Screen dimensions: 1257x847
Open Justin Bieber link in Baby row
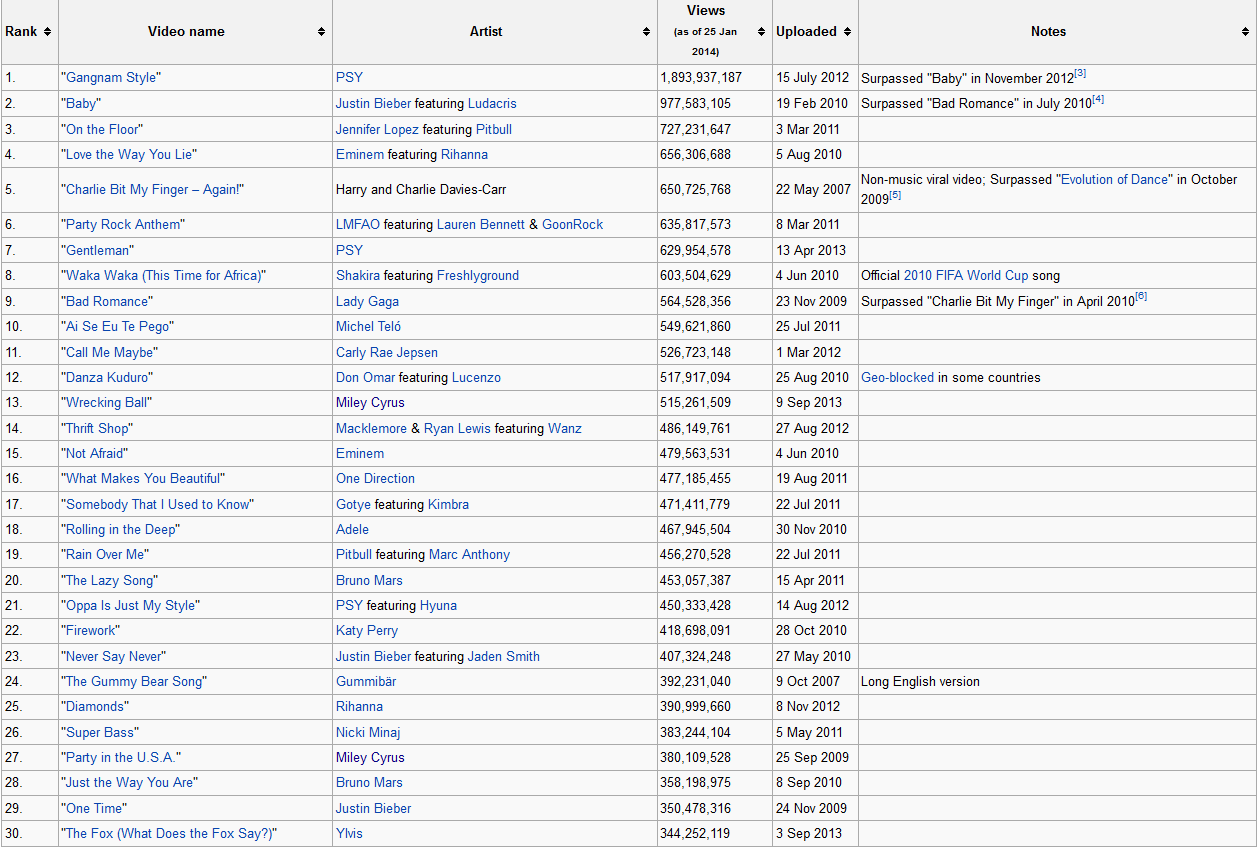373,104
